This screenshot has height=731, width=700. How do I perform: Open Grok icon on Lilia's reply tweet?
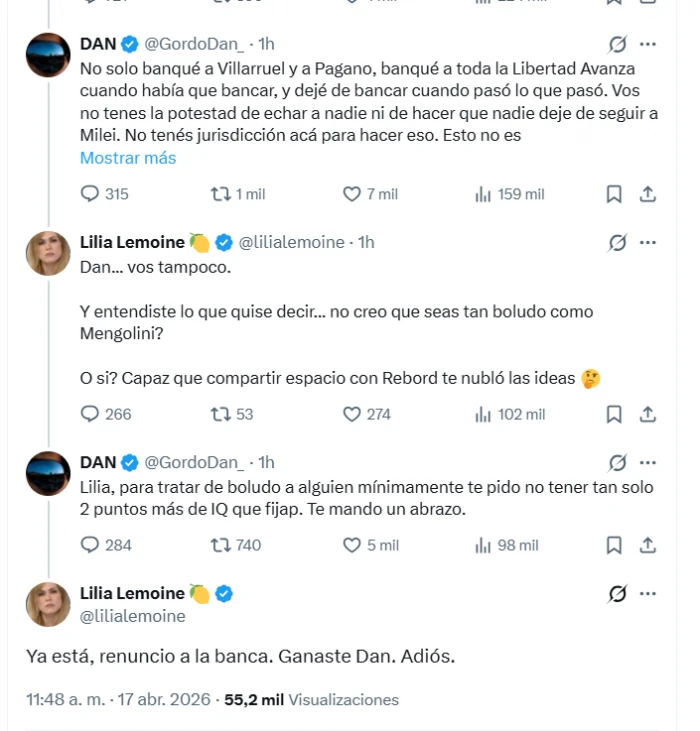coord(618,243)
